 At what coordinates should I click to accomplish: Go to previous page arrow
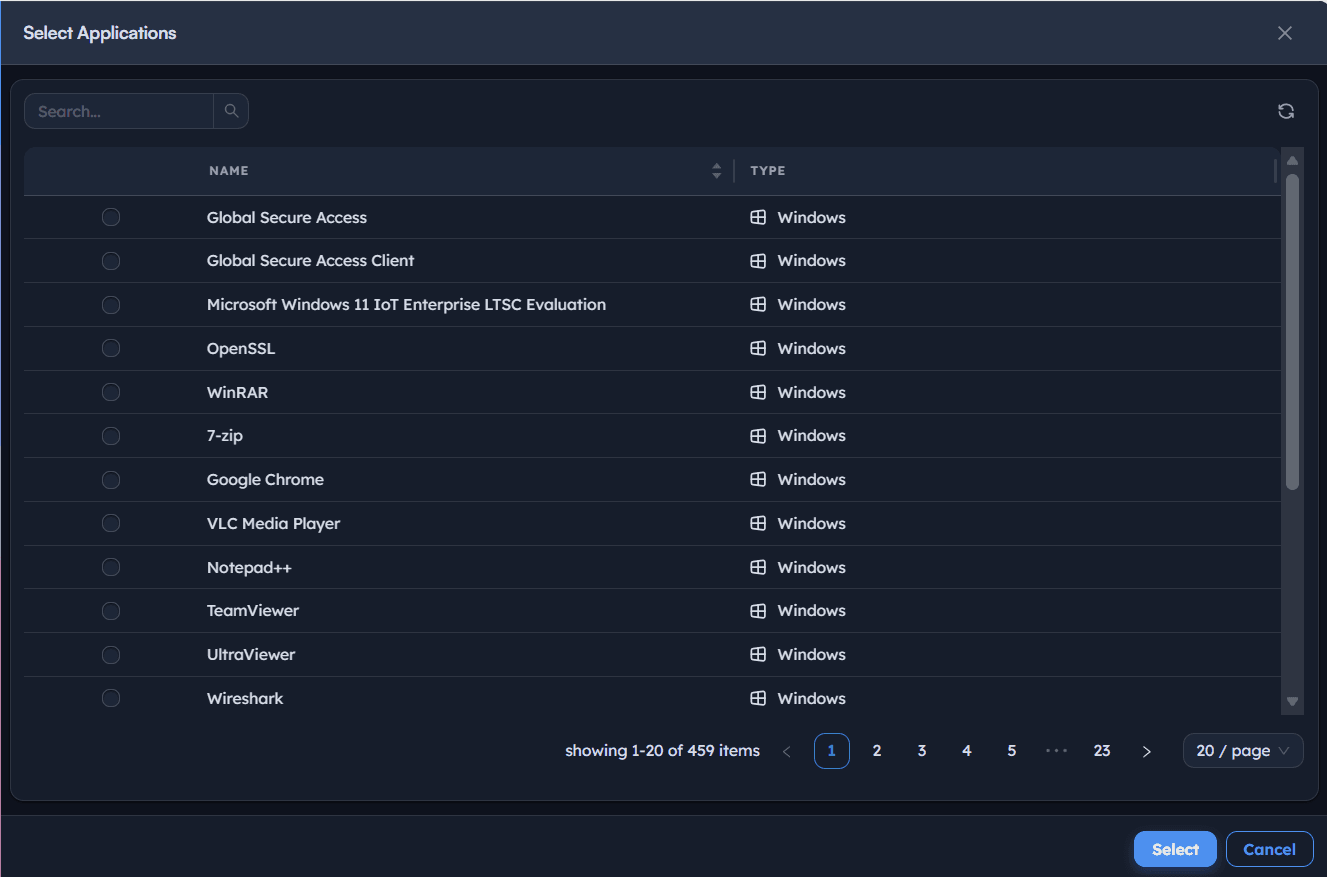[x=787, y=751]
